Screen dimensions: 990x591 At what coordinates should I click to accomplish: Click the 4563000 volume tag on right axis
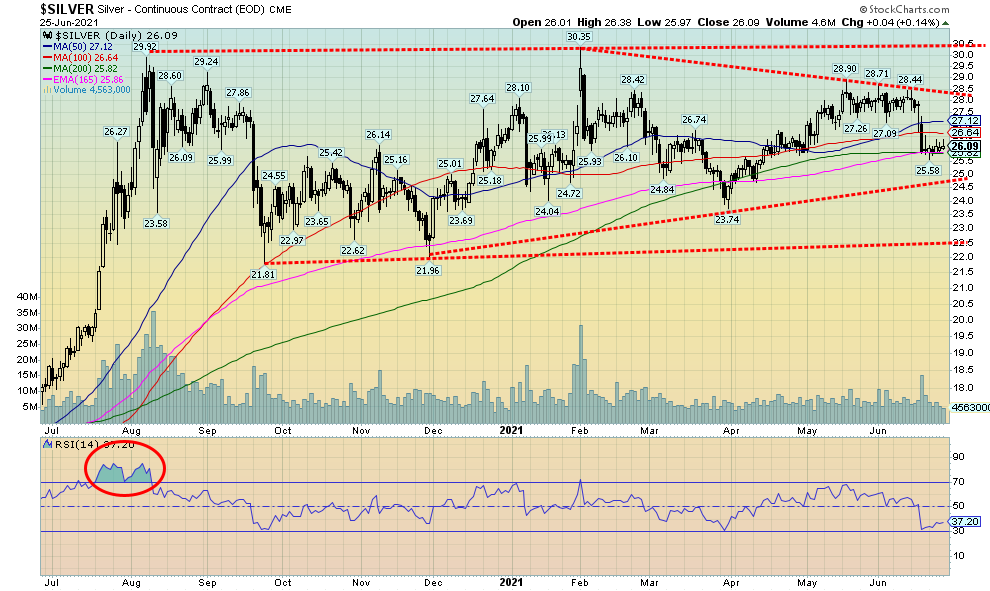tap(968, 408)
